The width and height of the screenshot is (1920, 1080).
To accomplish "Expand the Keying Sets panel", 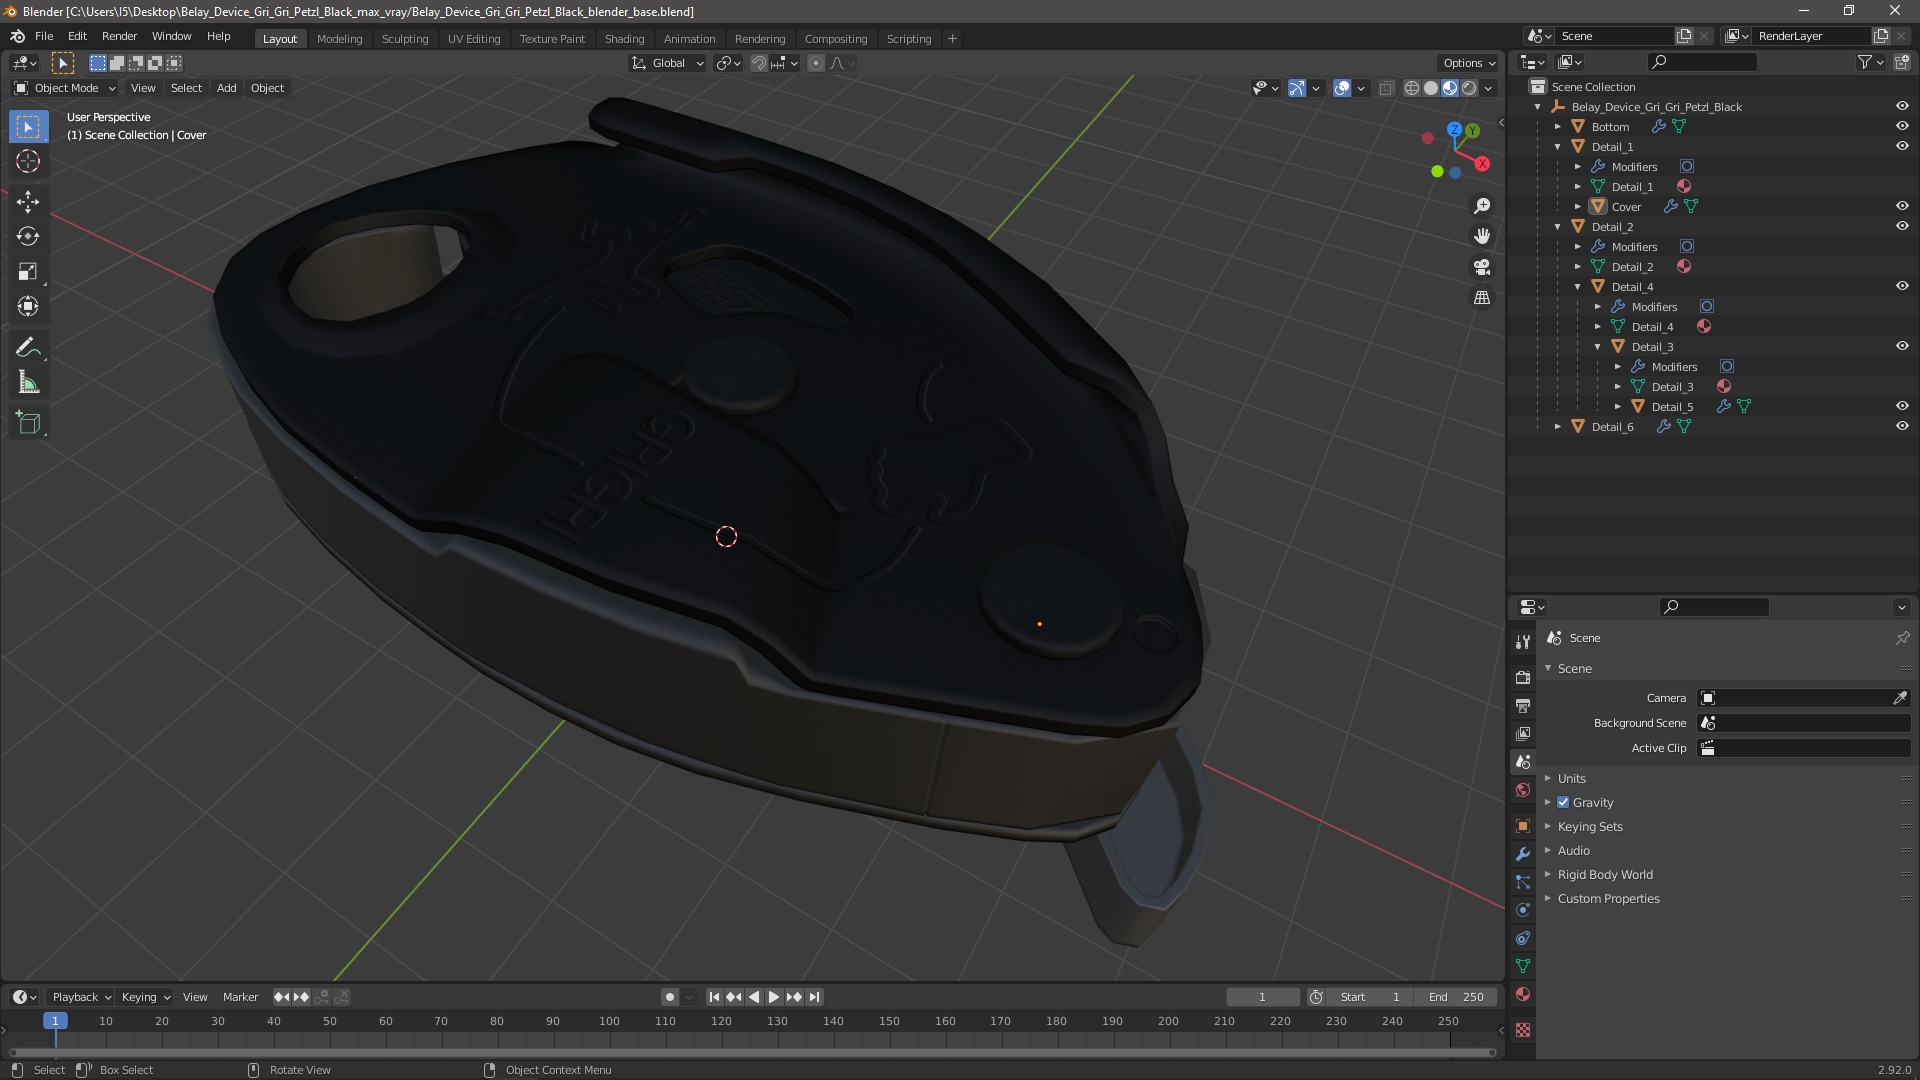I will pyautogui.click(x=1589, y=827).
